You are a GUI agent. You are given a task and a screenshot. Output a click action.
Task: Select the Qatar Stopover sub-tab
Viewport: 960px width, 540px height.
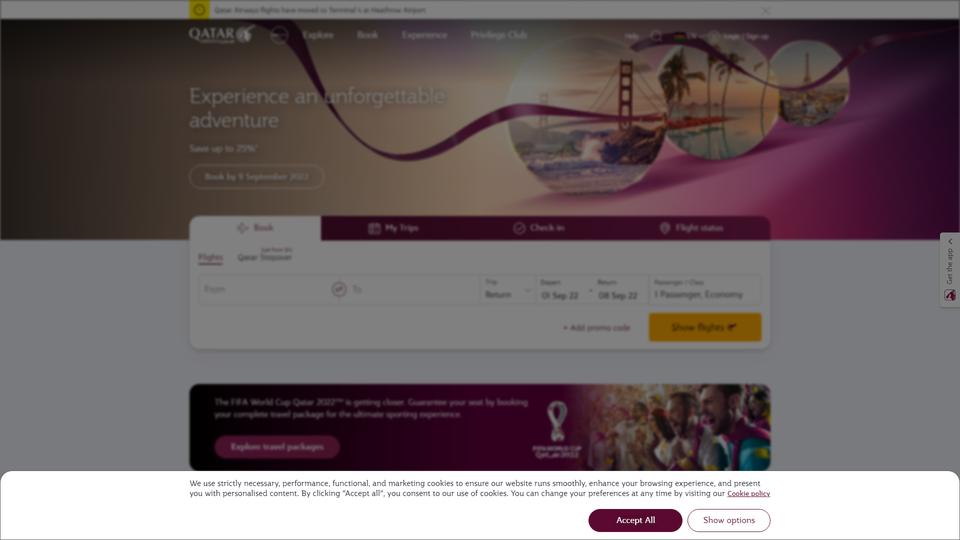point(264,257)
